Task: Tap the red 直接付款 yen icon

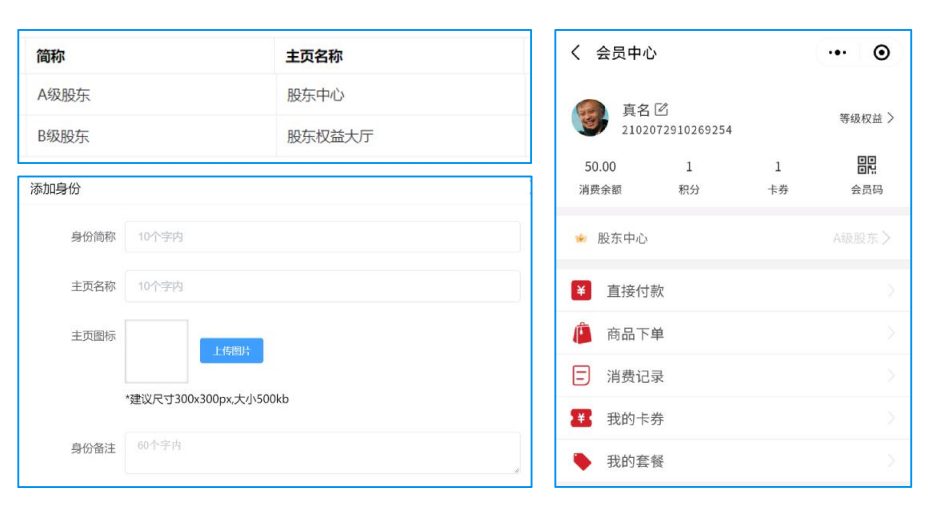Action: pyautogui.click(x=581, y=291)
